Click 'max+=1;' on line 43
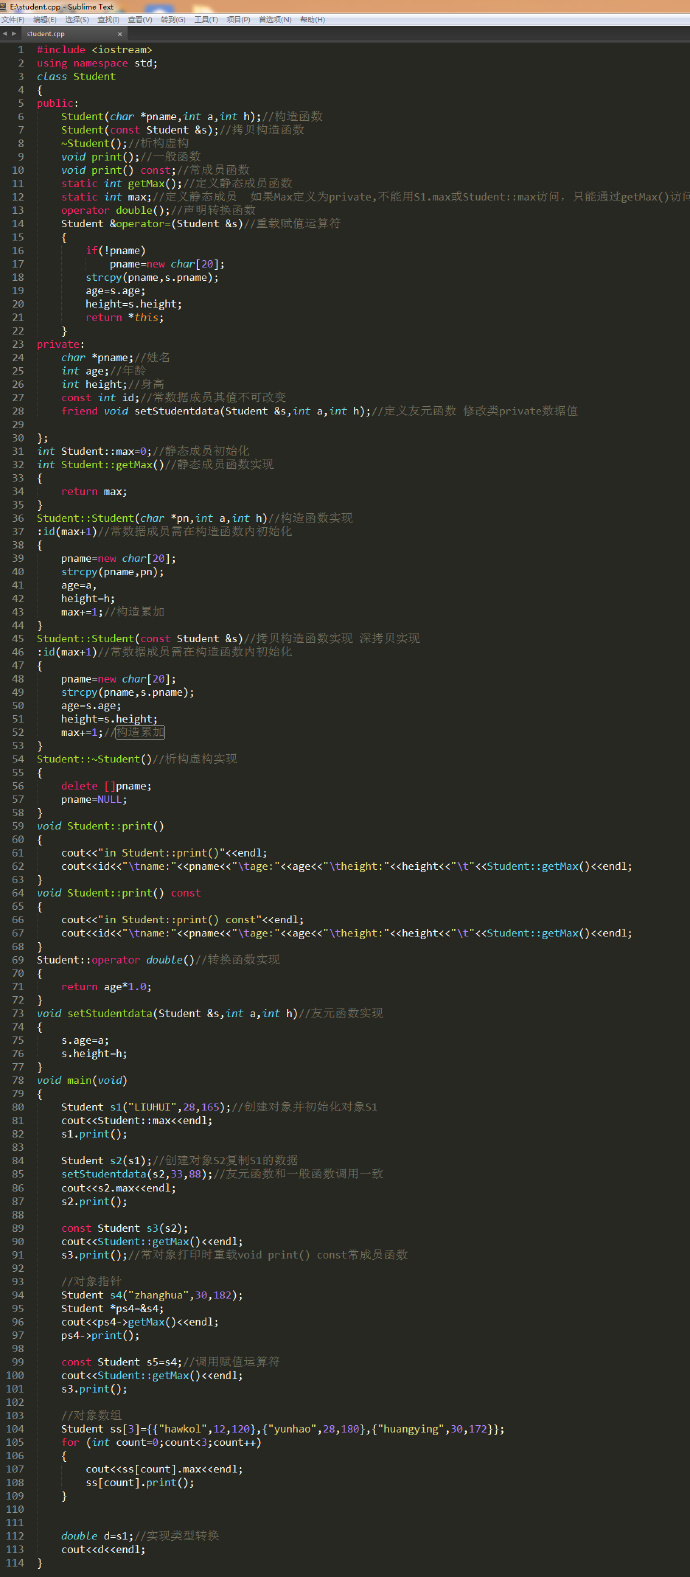 (x=82, y=612)
